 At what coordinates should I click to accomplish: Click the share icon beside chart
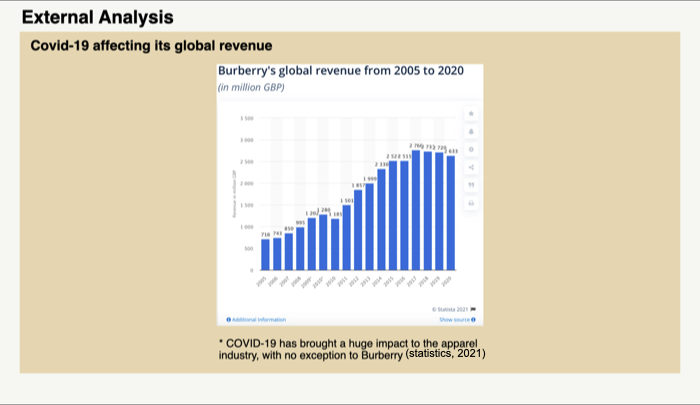(x=471, y=167)
